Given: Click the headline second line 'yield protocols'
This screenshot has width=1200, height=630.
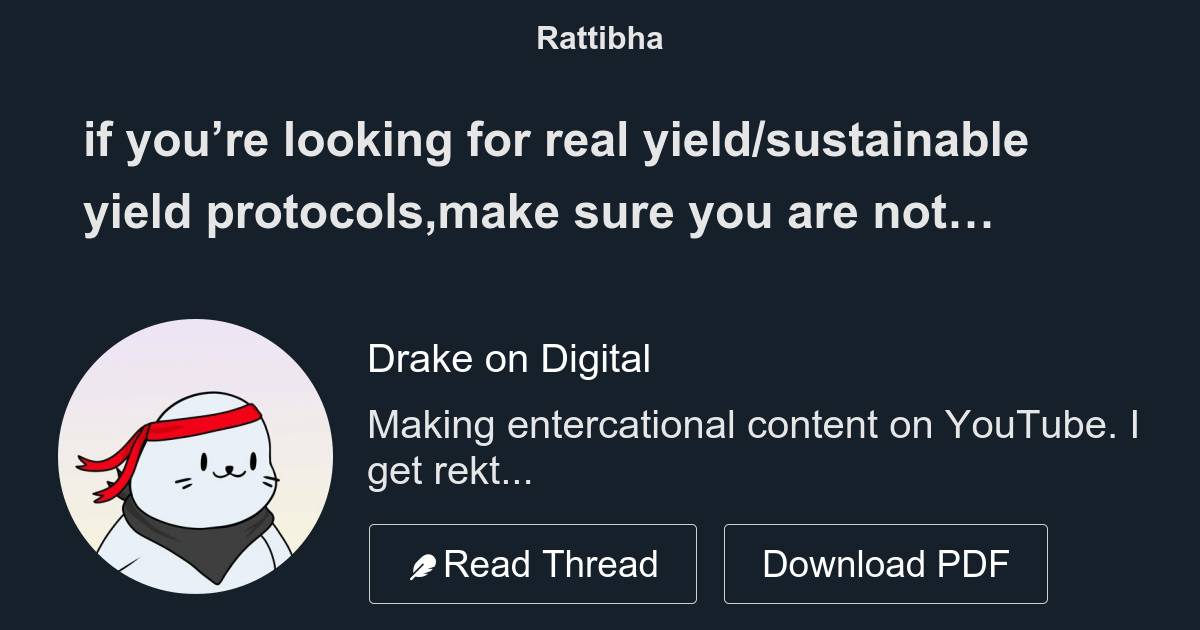Looking at the screenshot, I should tap(540, 211).
